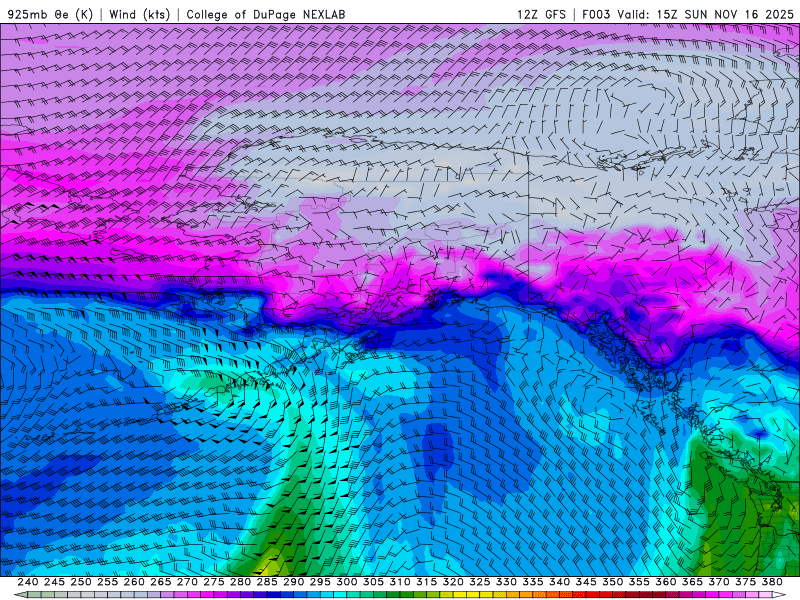Click 'Valid: 15Z SUN NOV 16 2025' text

705,14
